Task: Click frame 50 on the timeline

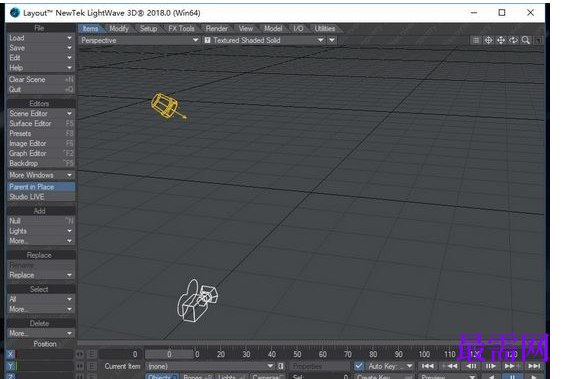Action: tap(297, 354)
